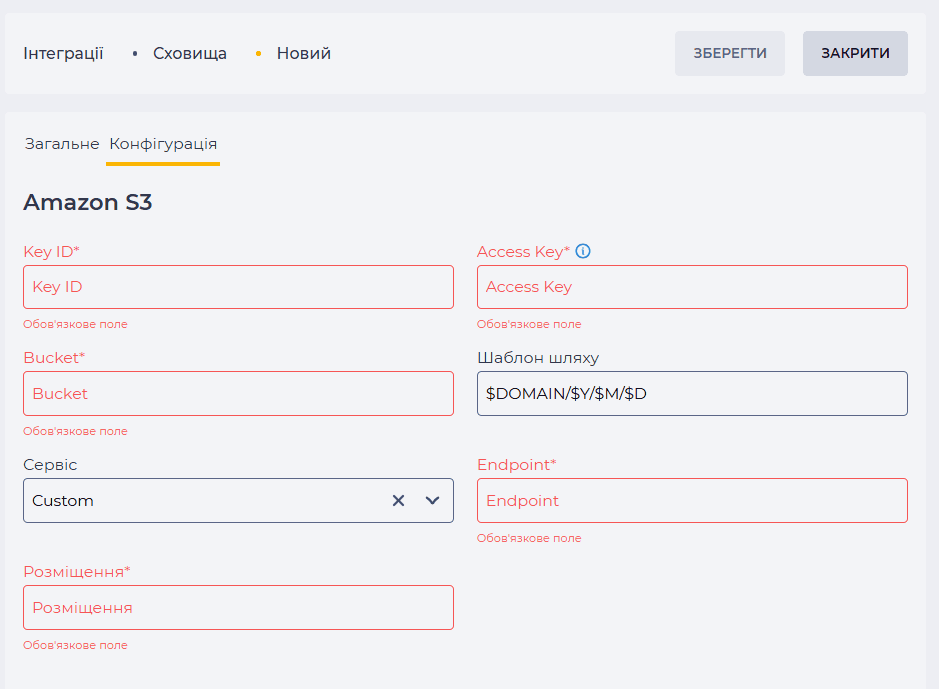Click the Bucket* label
The image size is (939, 689).
pyautogui.click(x=54, y=358)
